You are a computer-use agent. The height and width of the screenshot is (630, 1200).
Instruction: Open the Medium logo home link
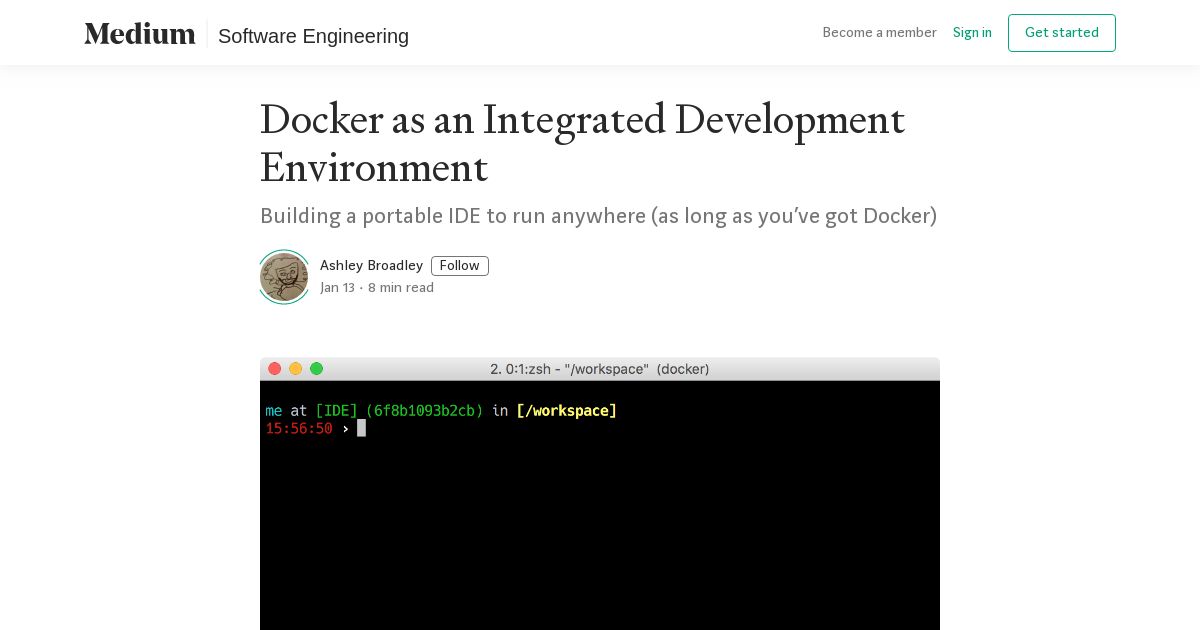tap(140, 34)
